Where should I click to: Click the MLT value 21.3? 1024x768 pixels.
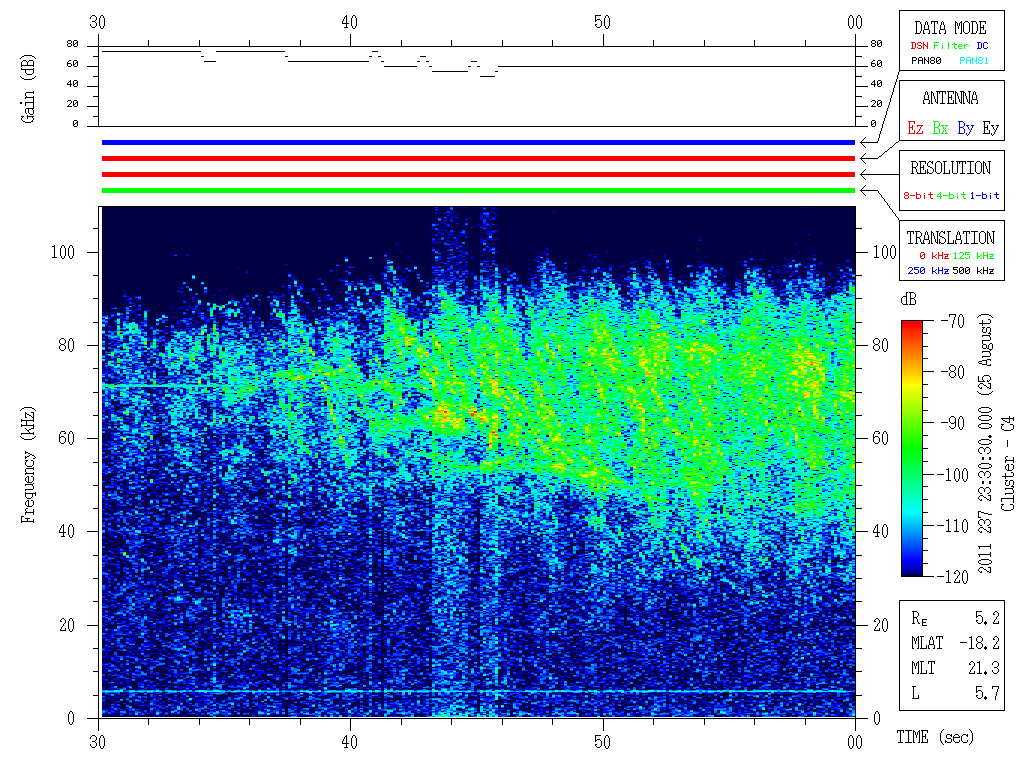coord(984,668)
